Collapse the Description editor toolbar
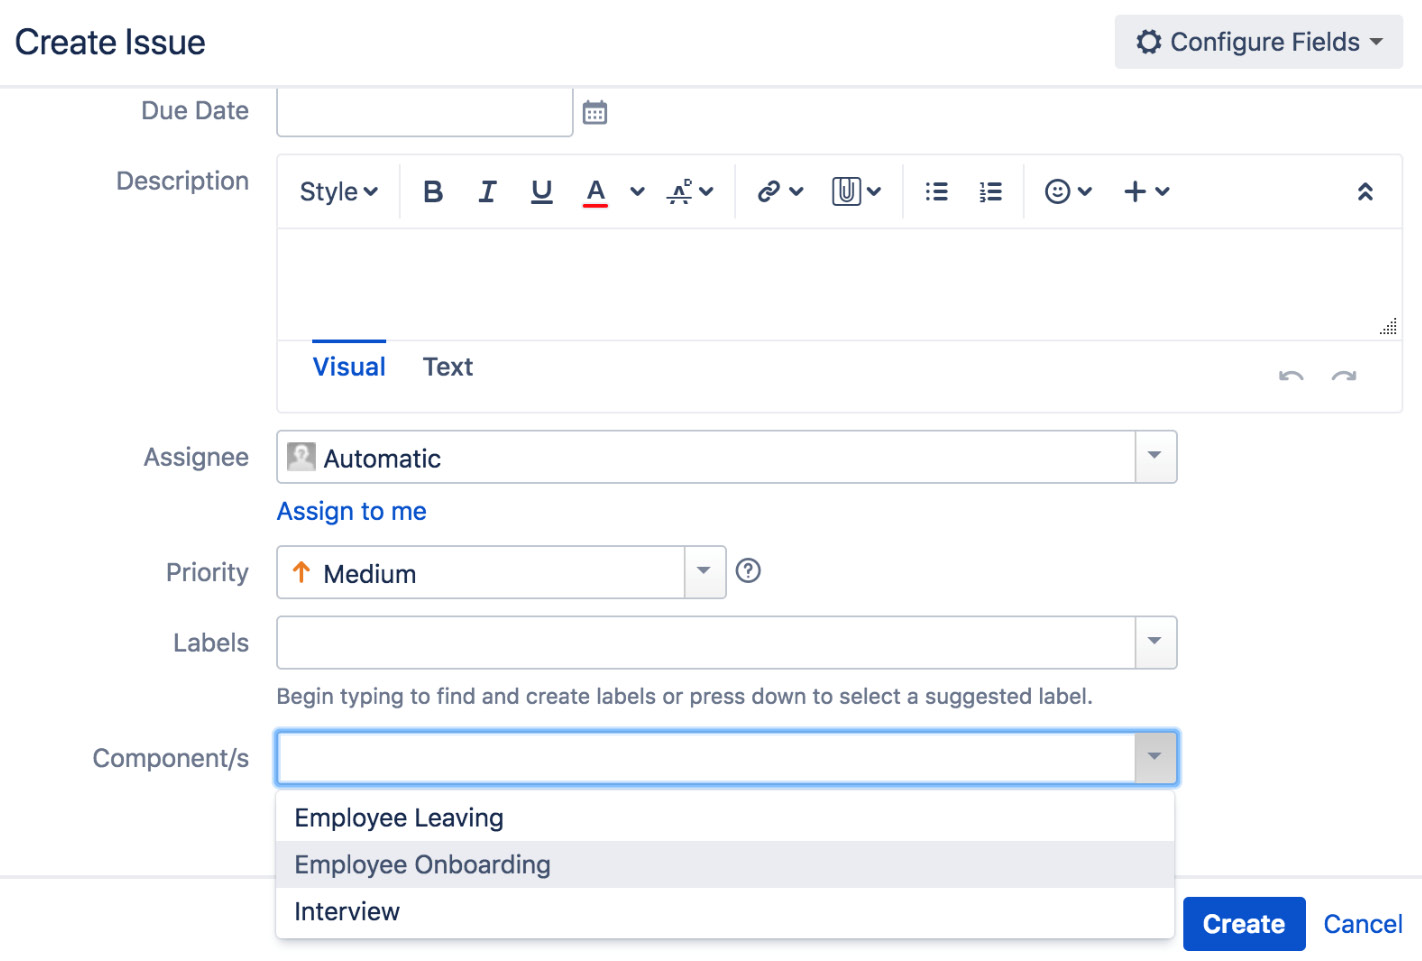 [x=1365, y=191]
